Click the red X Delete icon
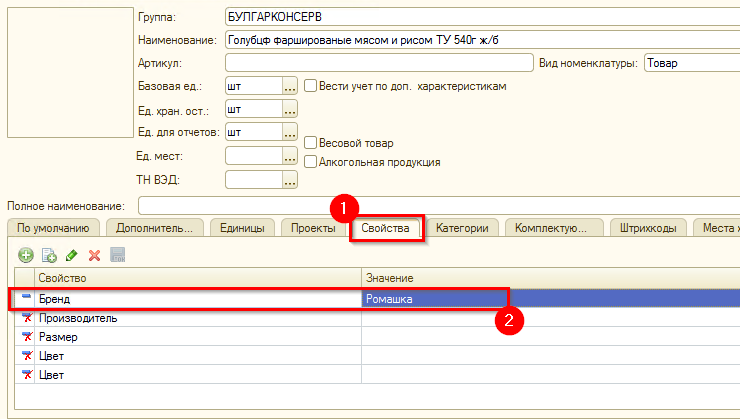This screenshot has height=419, width=740. point(95,257)
